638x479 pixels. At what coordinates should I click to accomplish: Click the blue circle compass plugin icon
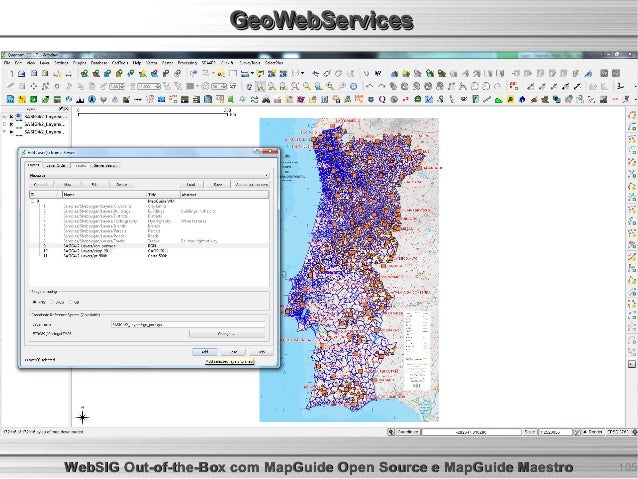[92, 99]
